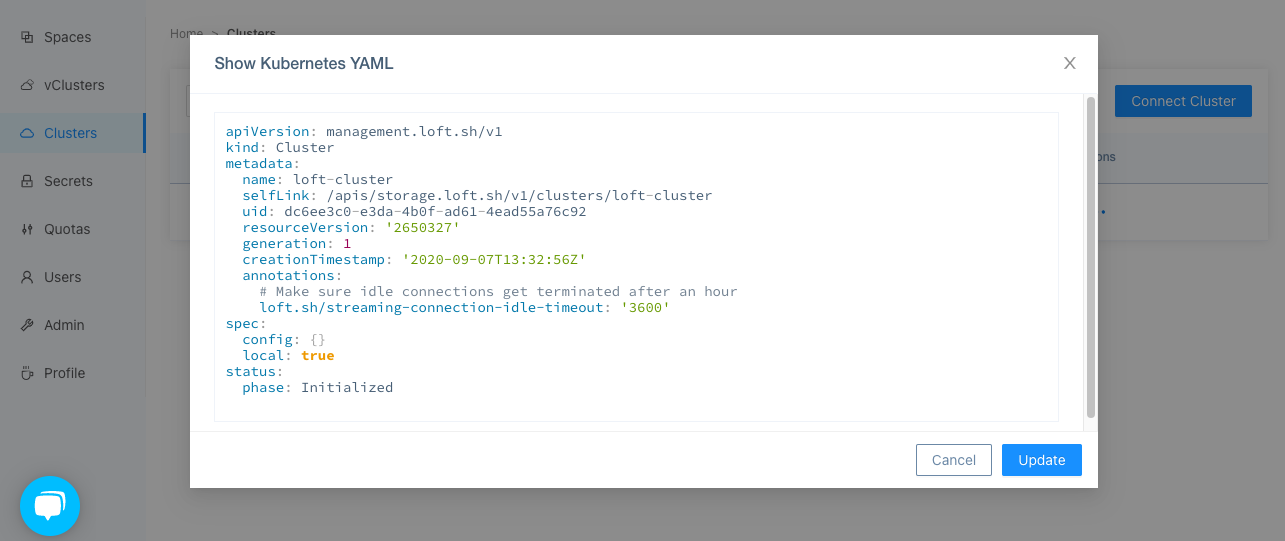Viewport: 1285px width, 541px height.
Task: Open the Secrets menu item
Action: (68, 181)
